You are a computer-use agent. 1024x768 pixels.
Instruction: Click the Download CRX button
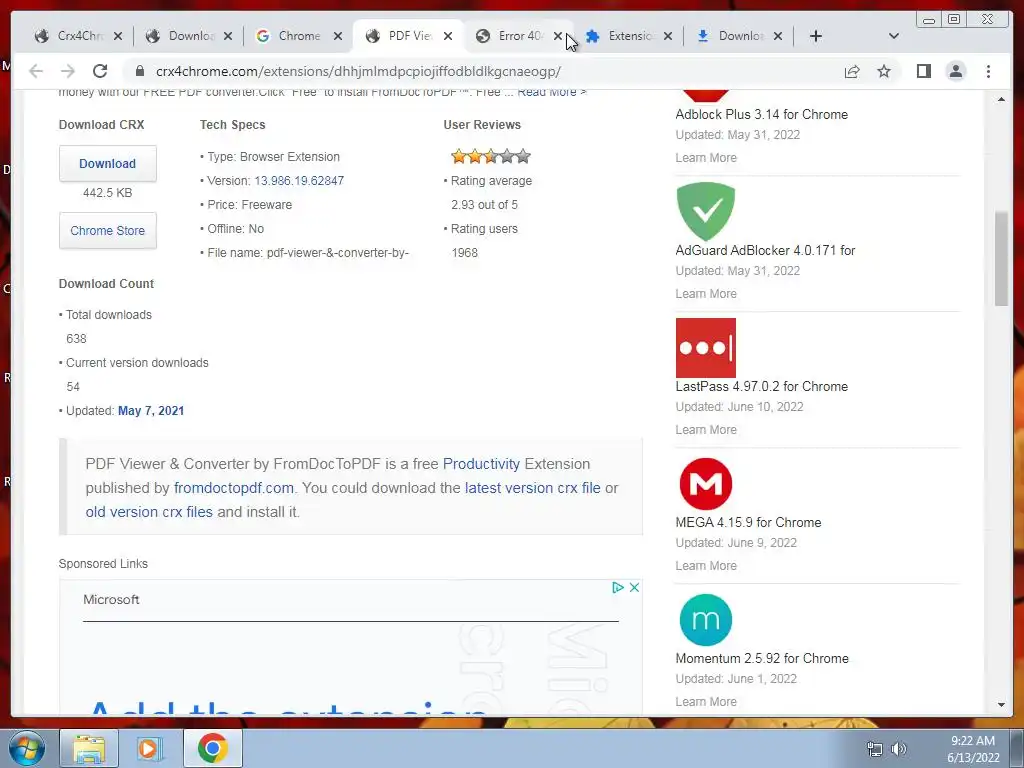pyautogui.click(x=108, y=163)
